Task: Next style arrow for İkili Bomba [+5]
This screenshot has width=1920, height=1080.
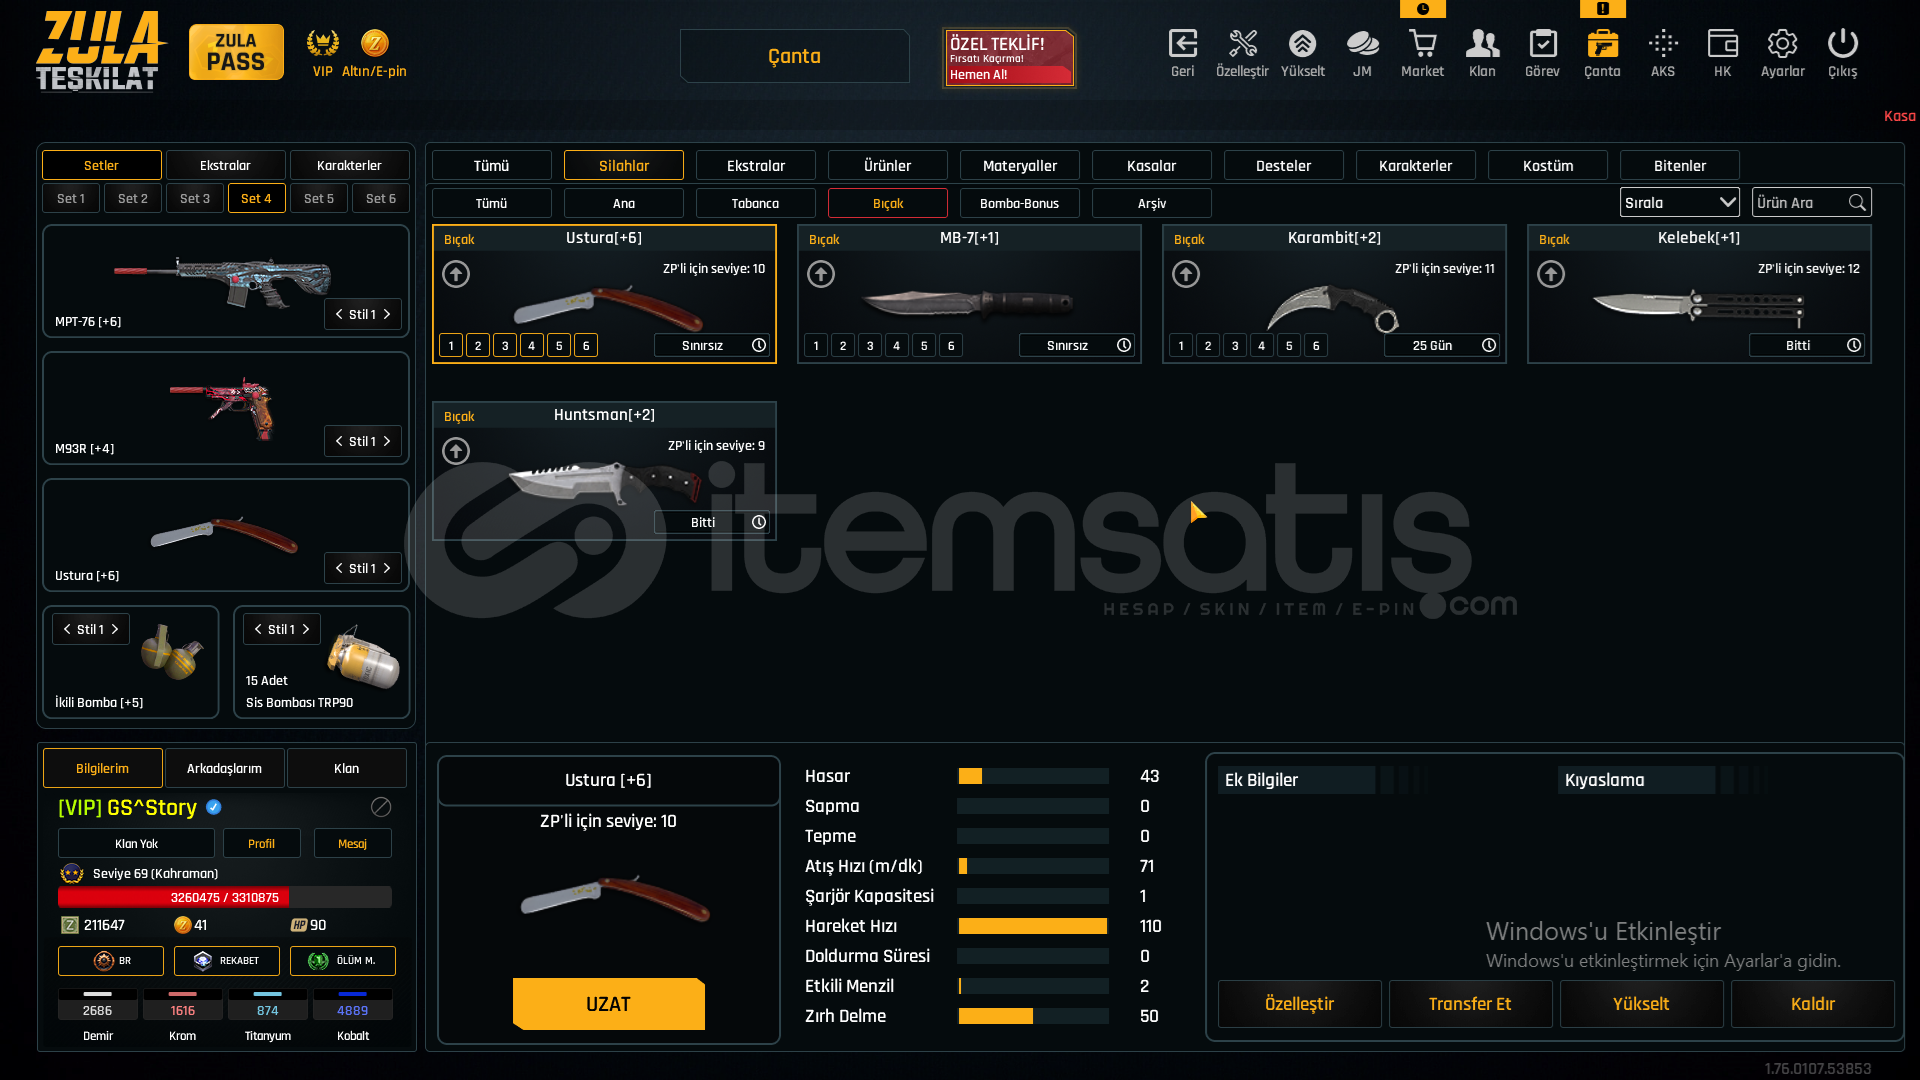Action: tap(115, 629)
